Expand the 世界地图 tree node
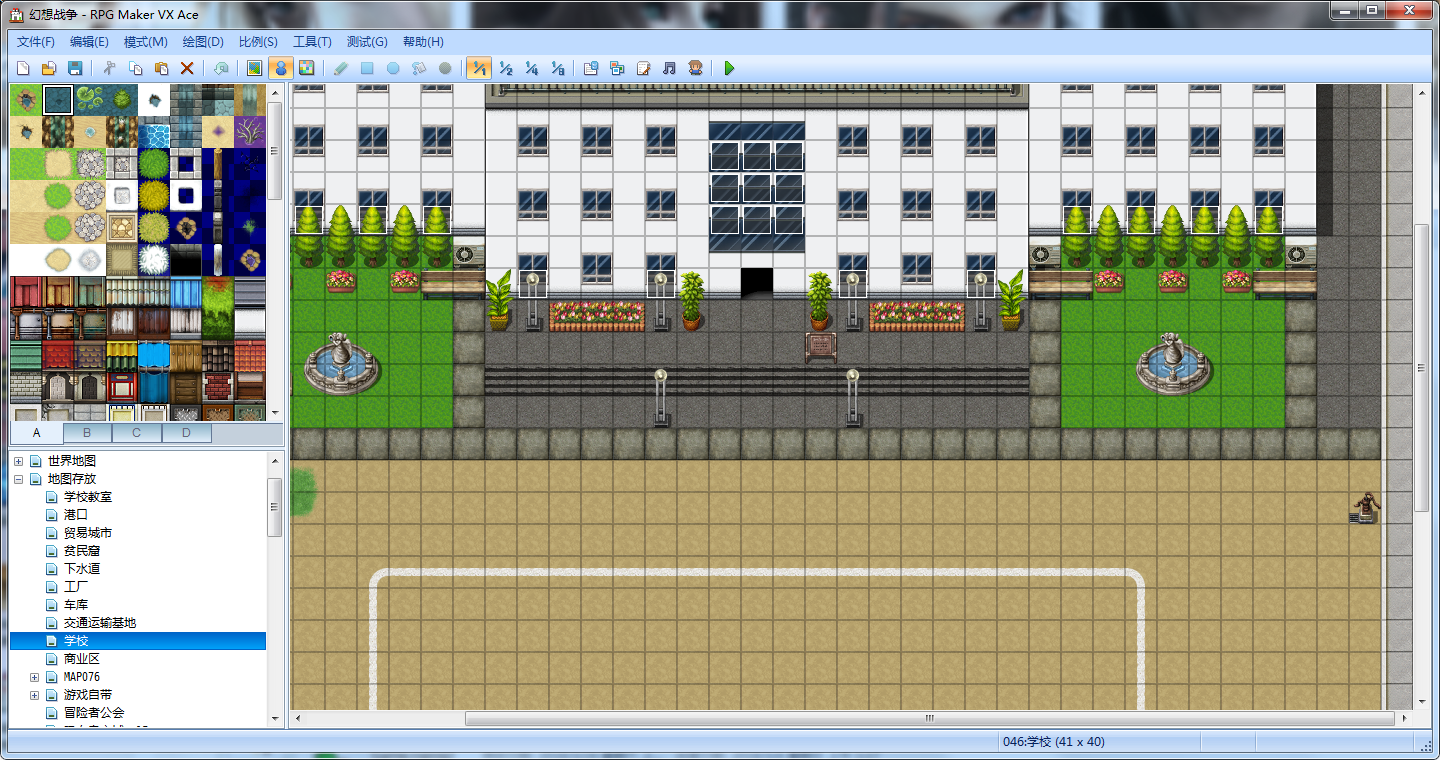 [18, 461]
